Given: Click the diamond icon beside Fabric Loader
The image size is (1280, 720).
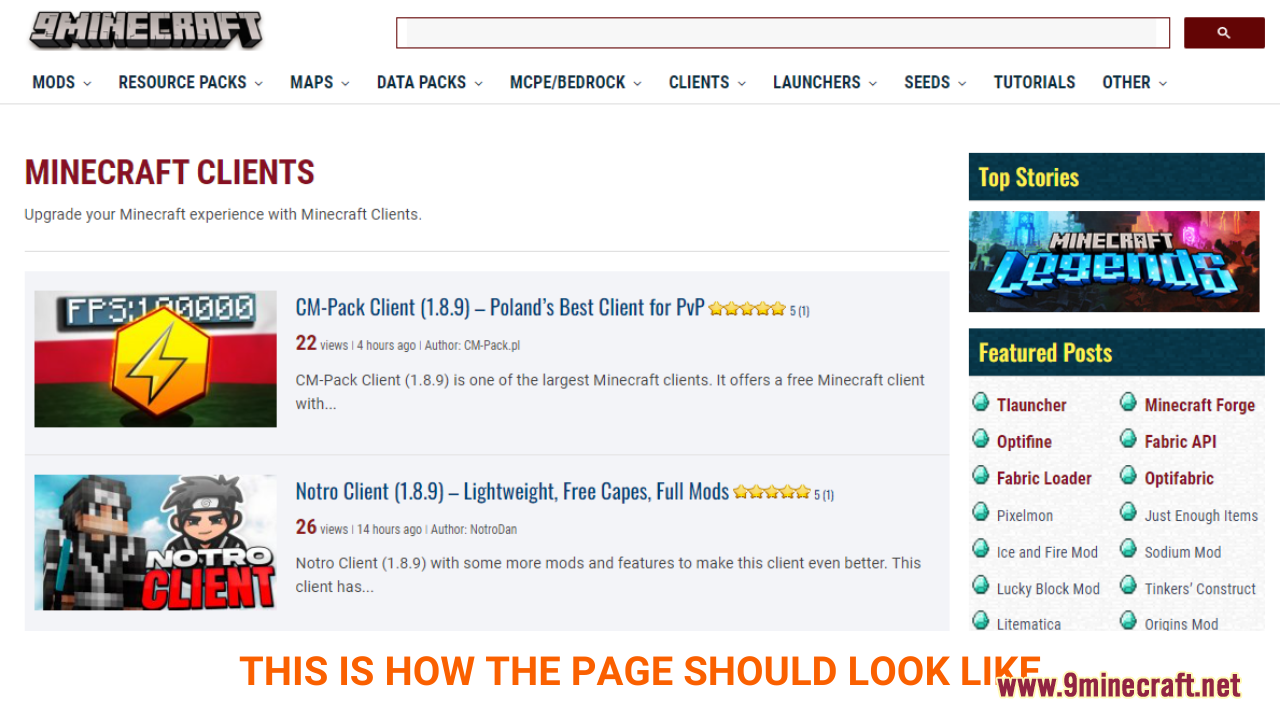Looking at the screenshot, I should [981, 475].
